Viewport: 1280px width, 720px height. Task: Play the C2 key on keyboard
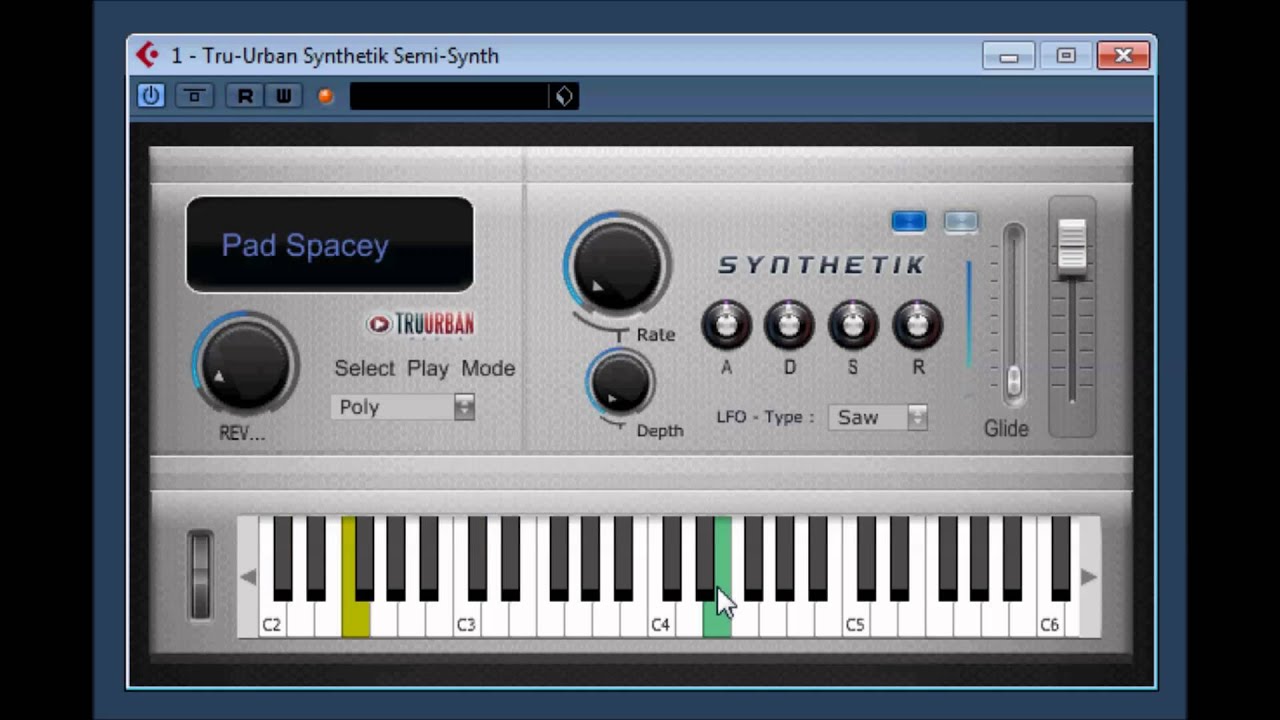click(x=271, y=620)
